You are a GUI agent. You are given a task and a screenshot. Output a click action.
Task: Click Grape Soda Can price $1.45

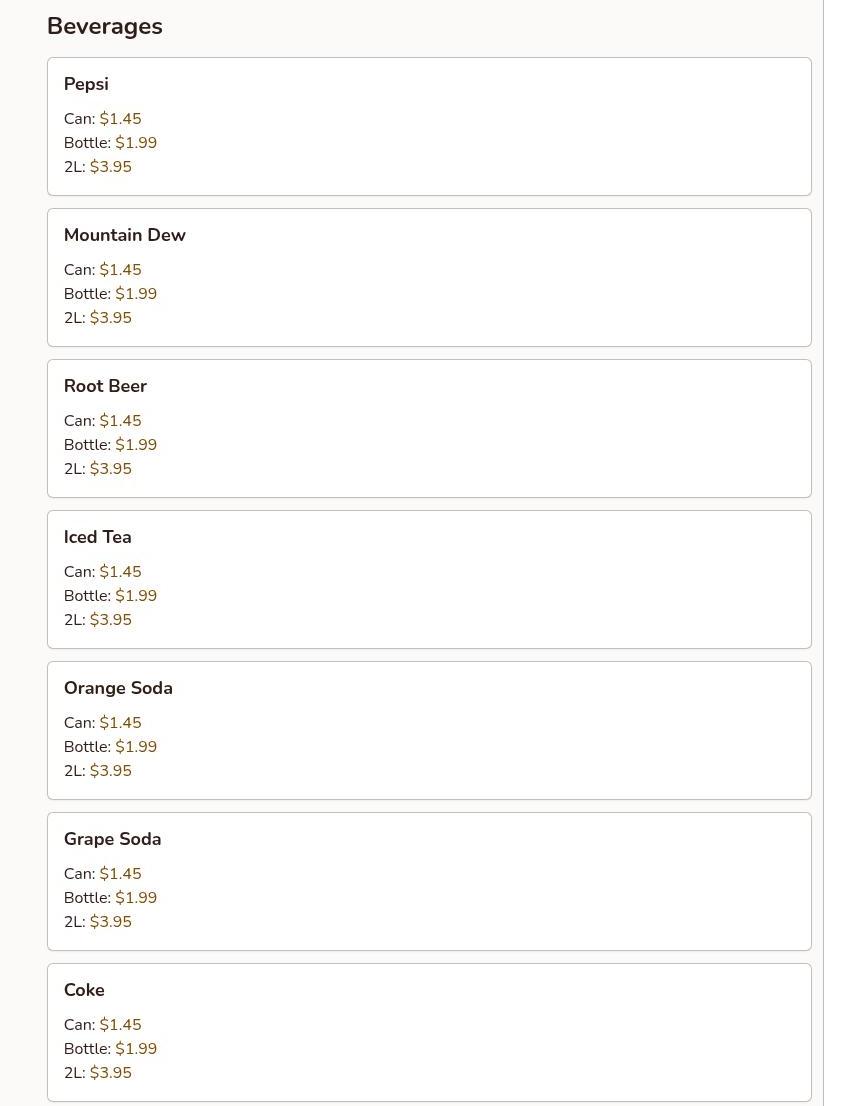click(x=121, y=874)
